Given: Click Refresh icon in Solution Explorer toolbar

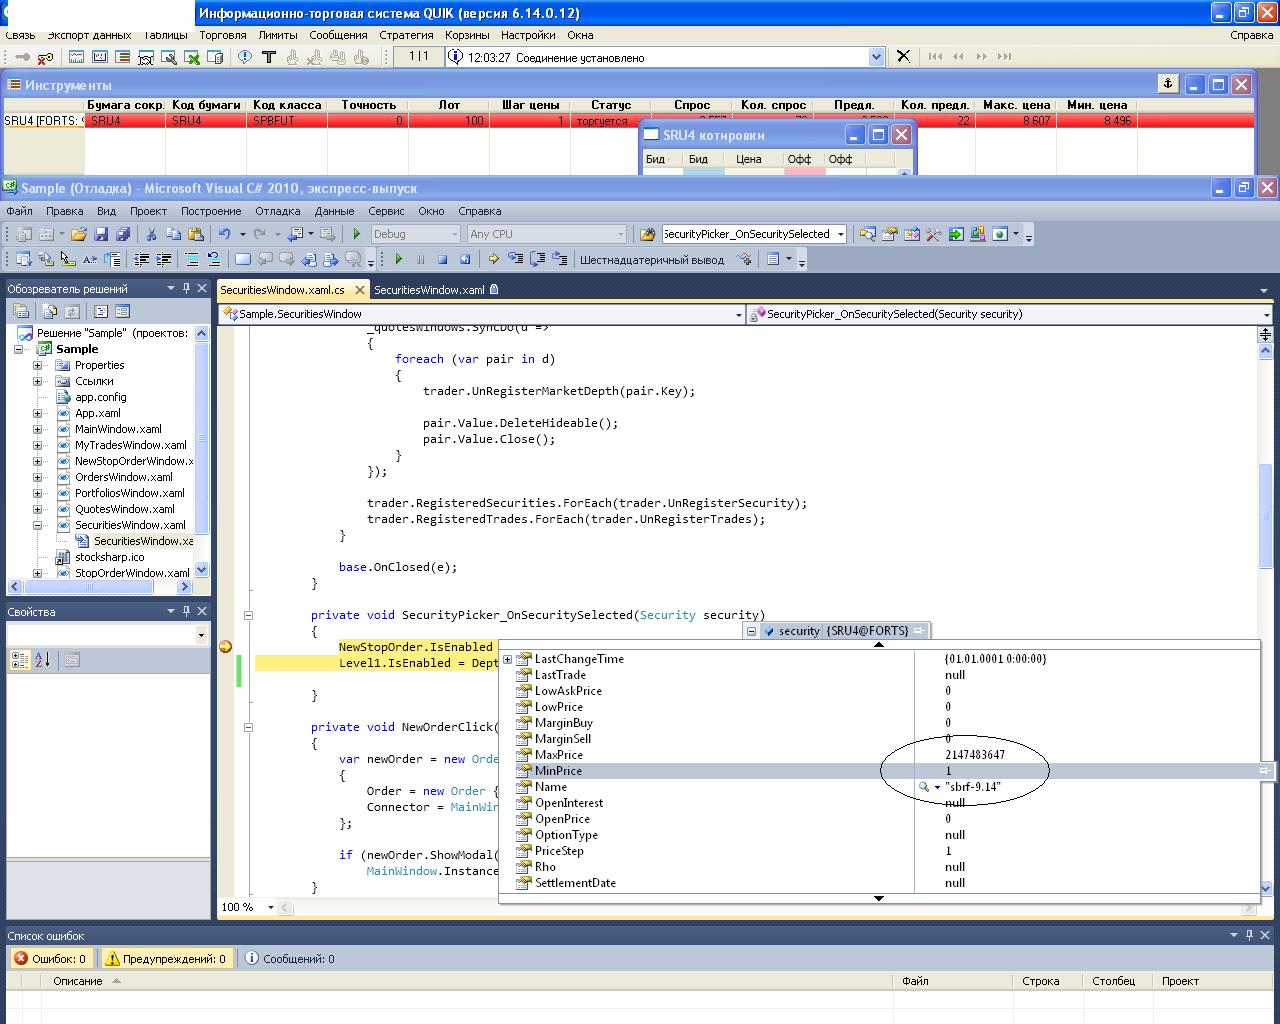Looking at the screenshot, I should coord(72,311).
